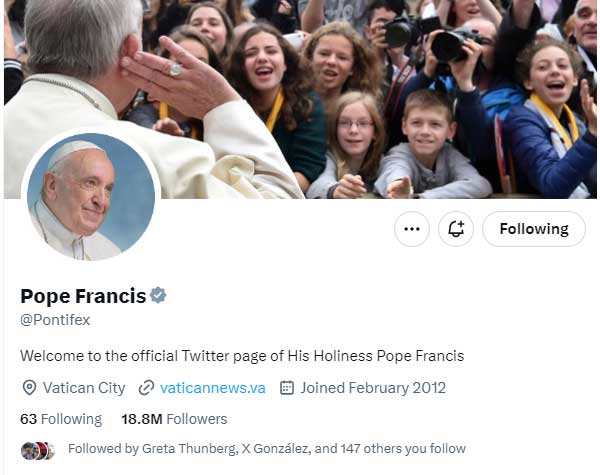View the 63 Following list
Viewport: 600px width, 475px height.
pos(61,419)
